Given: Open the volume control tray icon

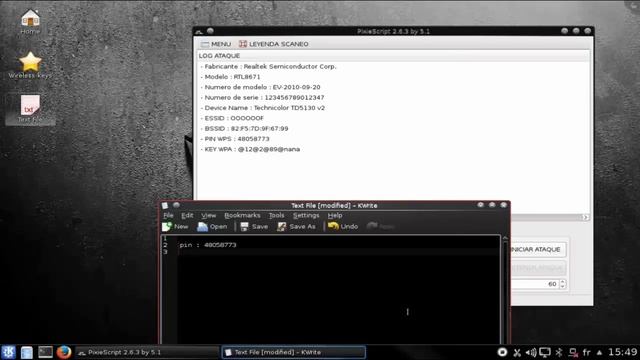Looking at the screenshot, I should 531,352.
